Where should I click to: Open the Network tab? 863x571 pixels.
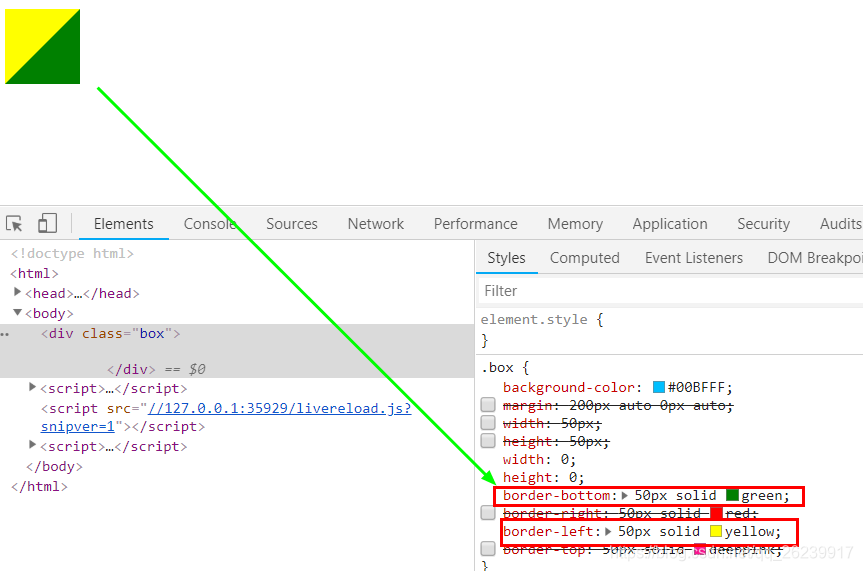coord(375,224)
